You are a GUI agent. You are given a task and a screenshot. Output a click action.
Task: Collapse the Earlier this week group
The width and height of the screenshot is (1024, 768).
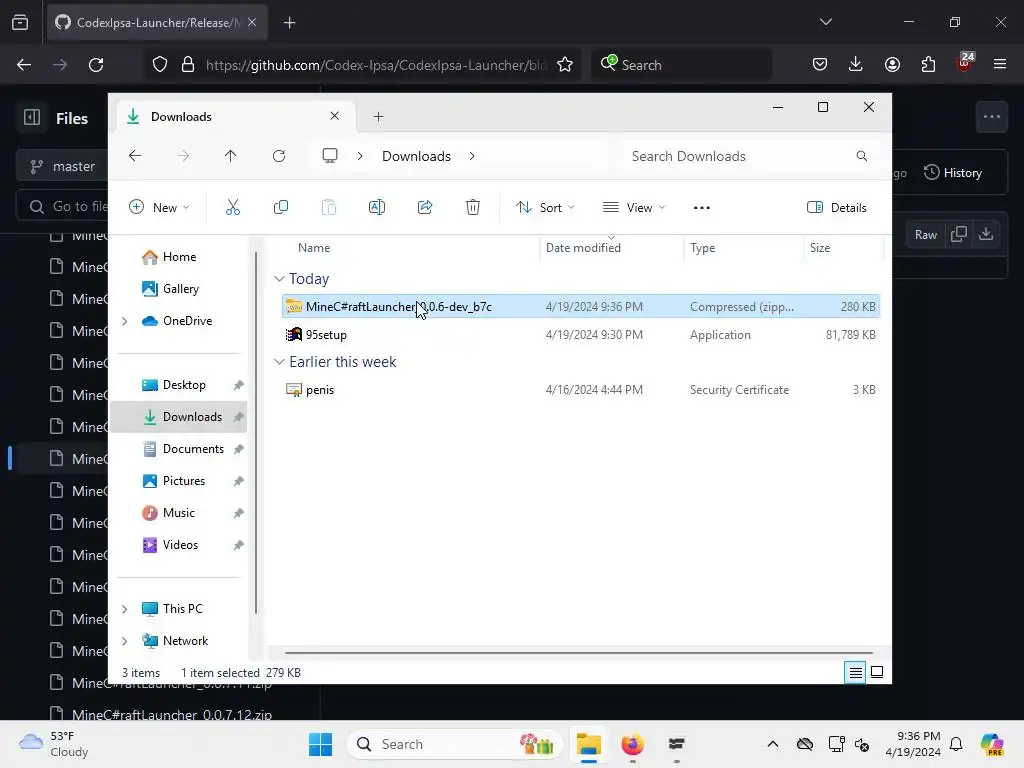click(279, 362)
